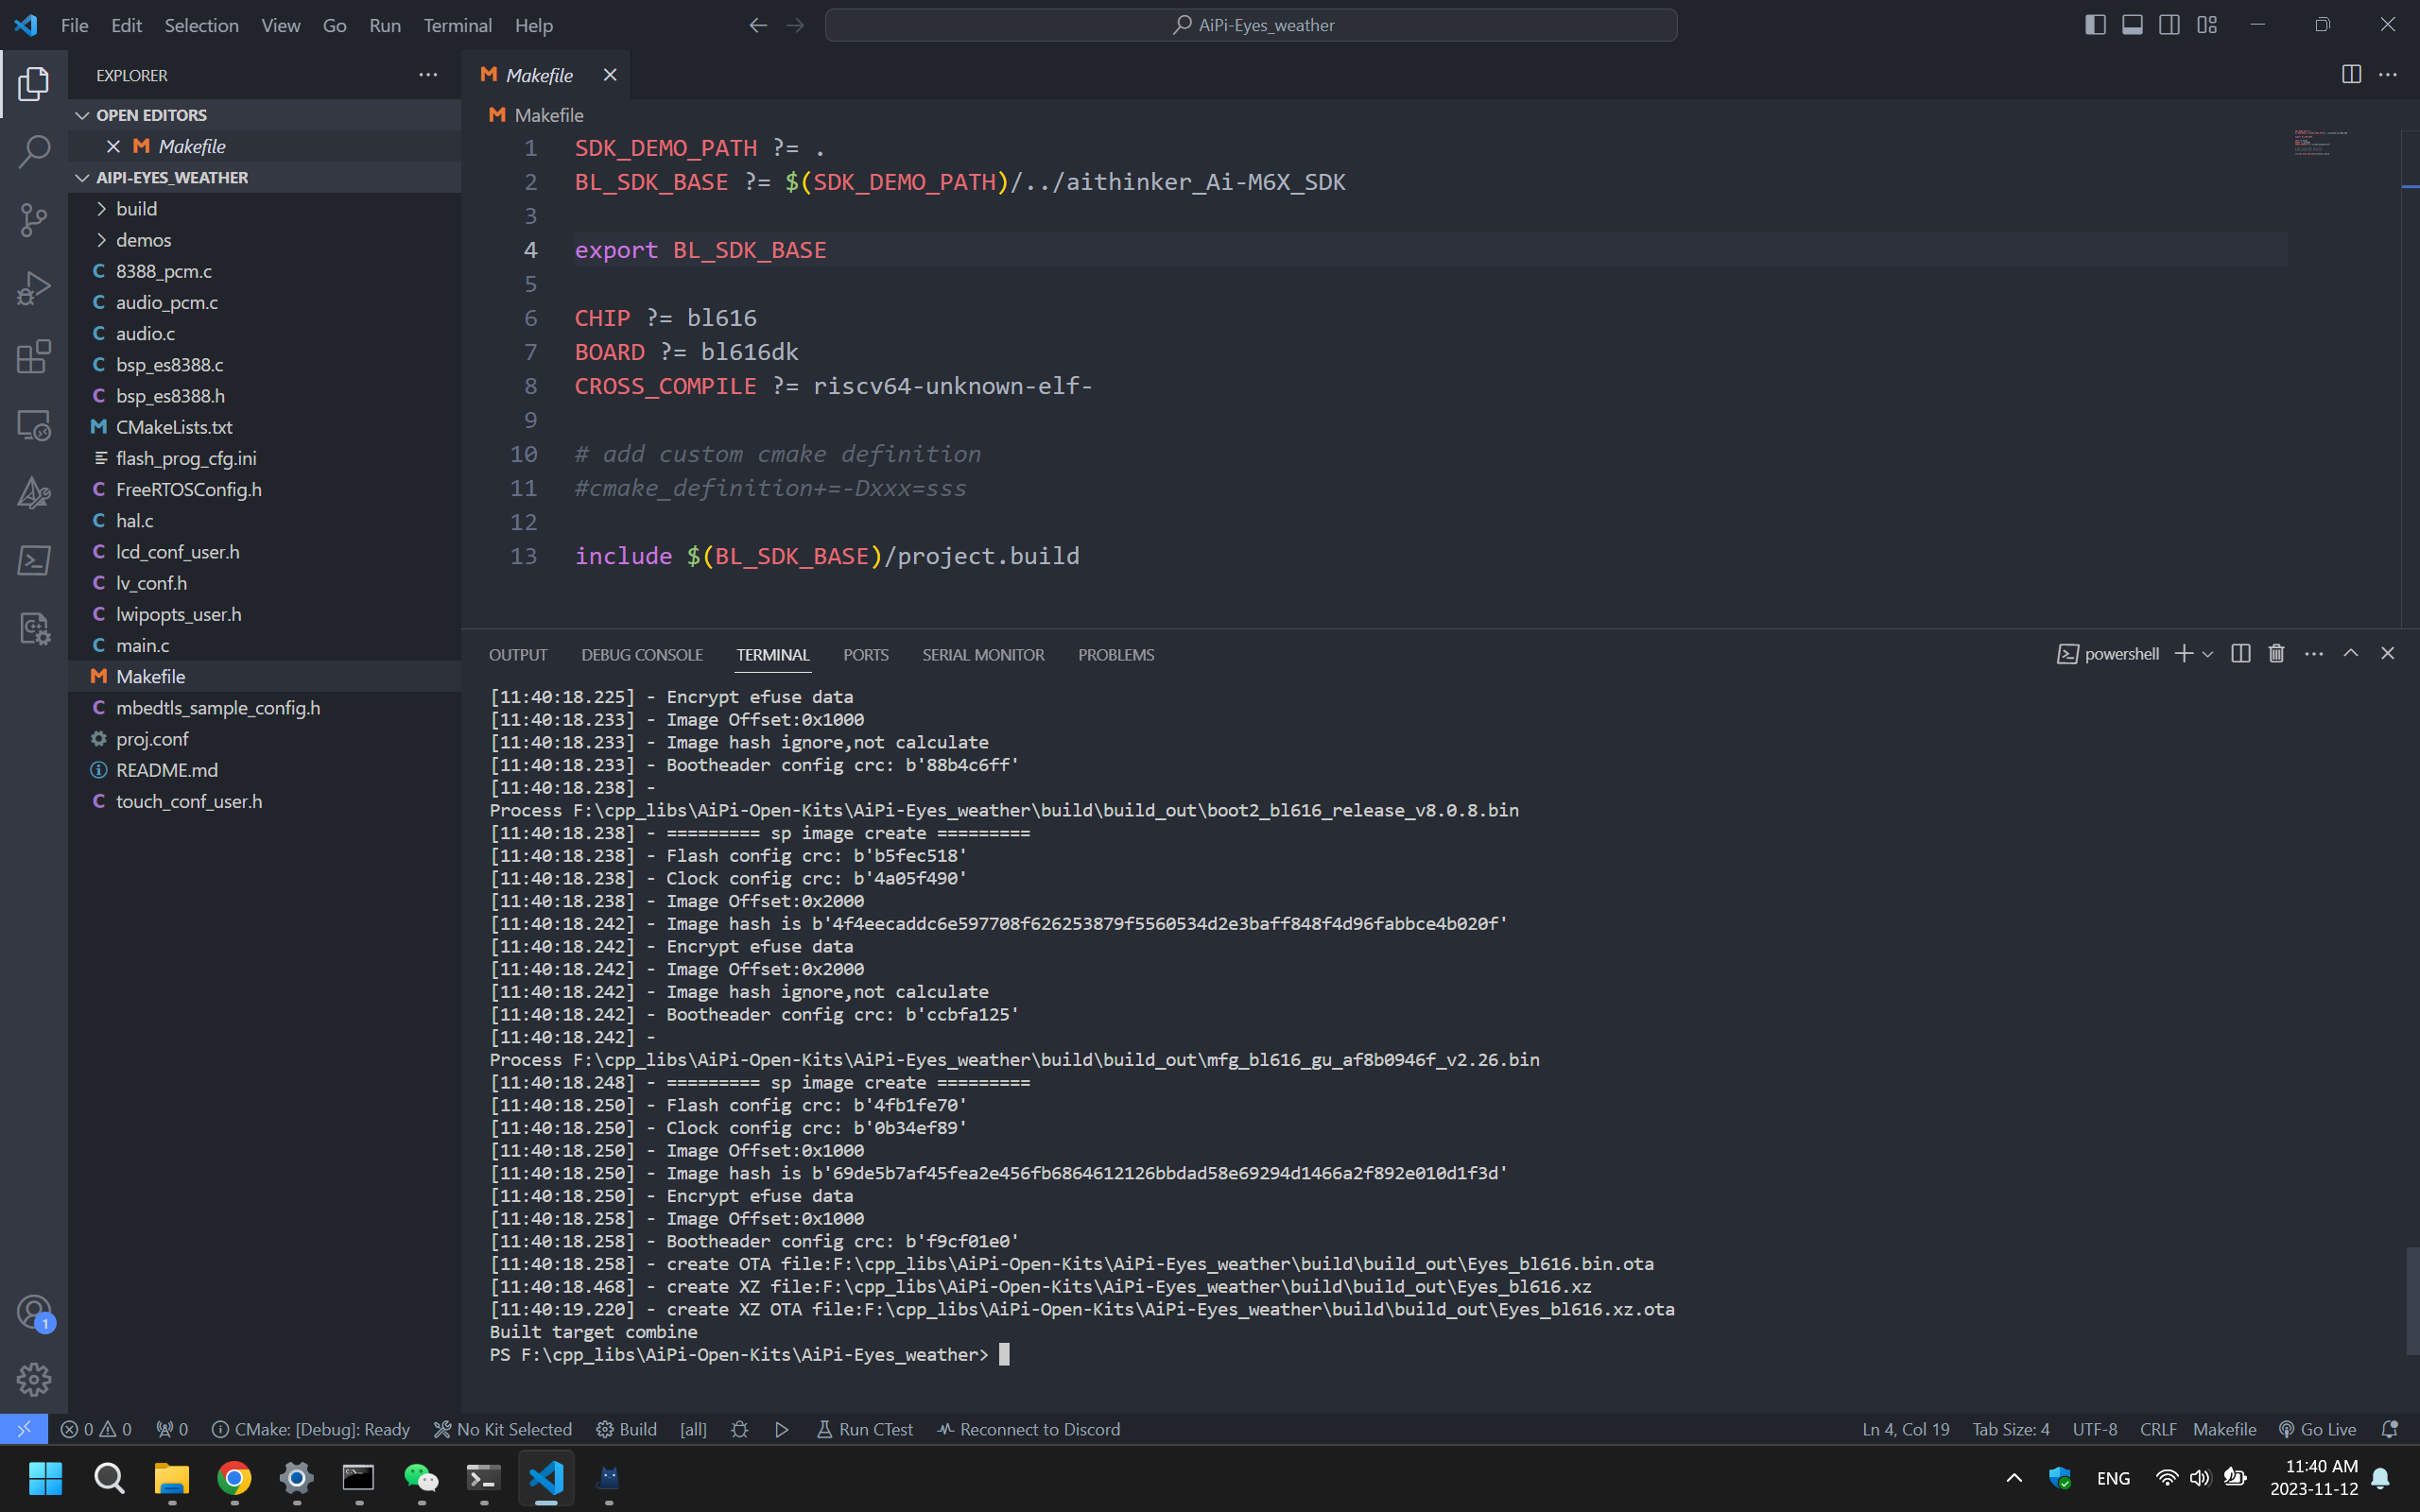Go back with the navigation arrow
2420x1512 pixels.
tap(758, 25)
